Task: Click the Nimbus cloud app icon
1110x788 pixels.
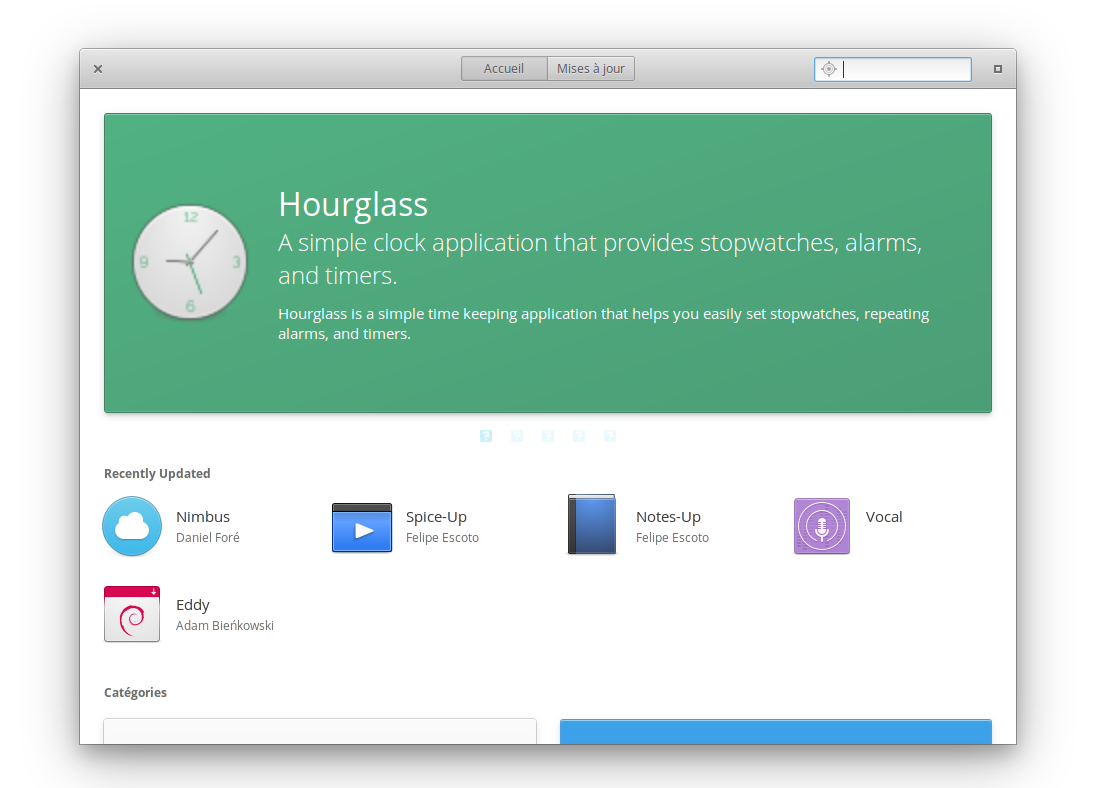Action: tap(132, 526)
